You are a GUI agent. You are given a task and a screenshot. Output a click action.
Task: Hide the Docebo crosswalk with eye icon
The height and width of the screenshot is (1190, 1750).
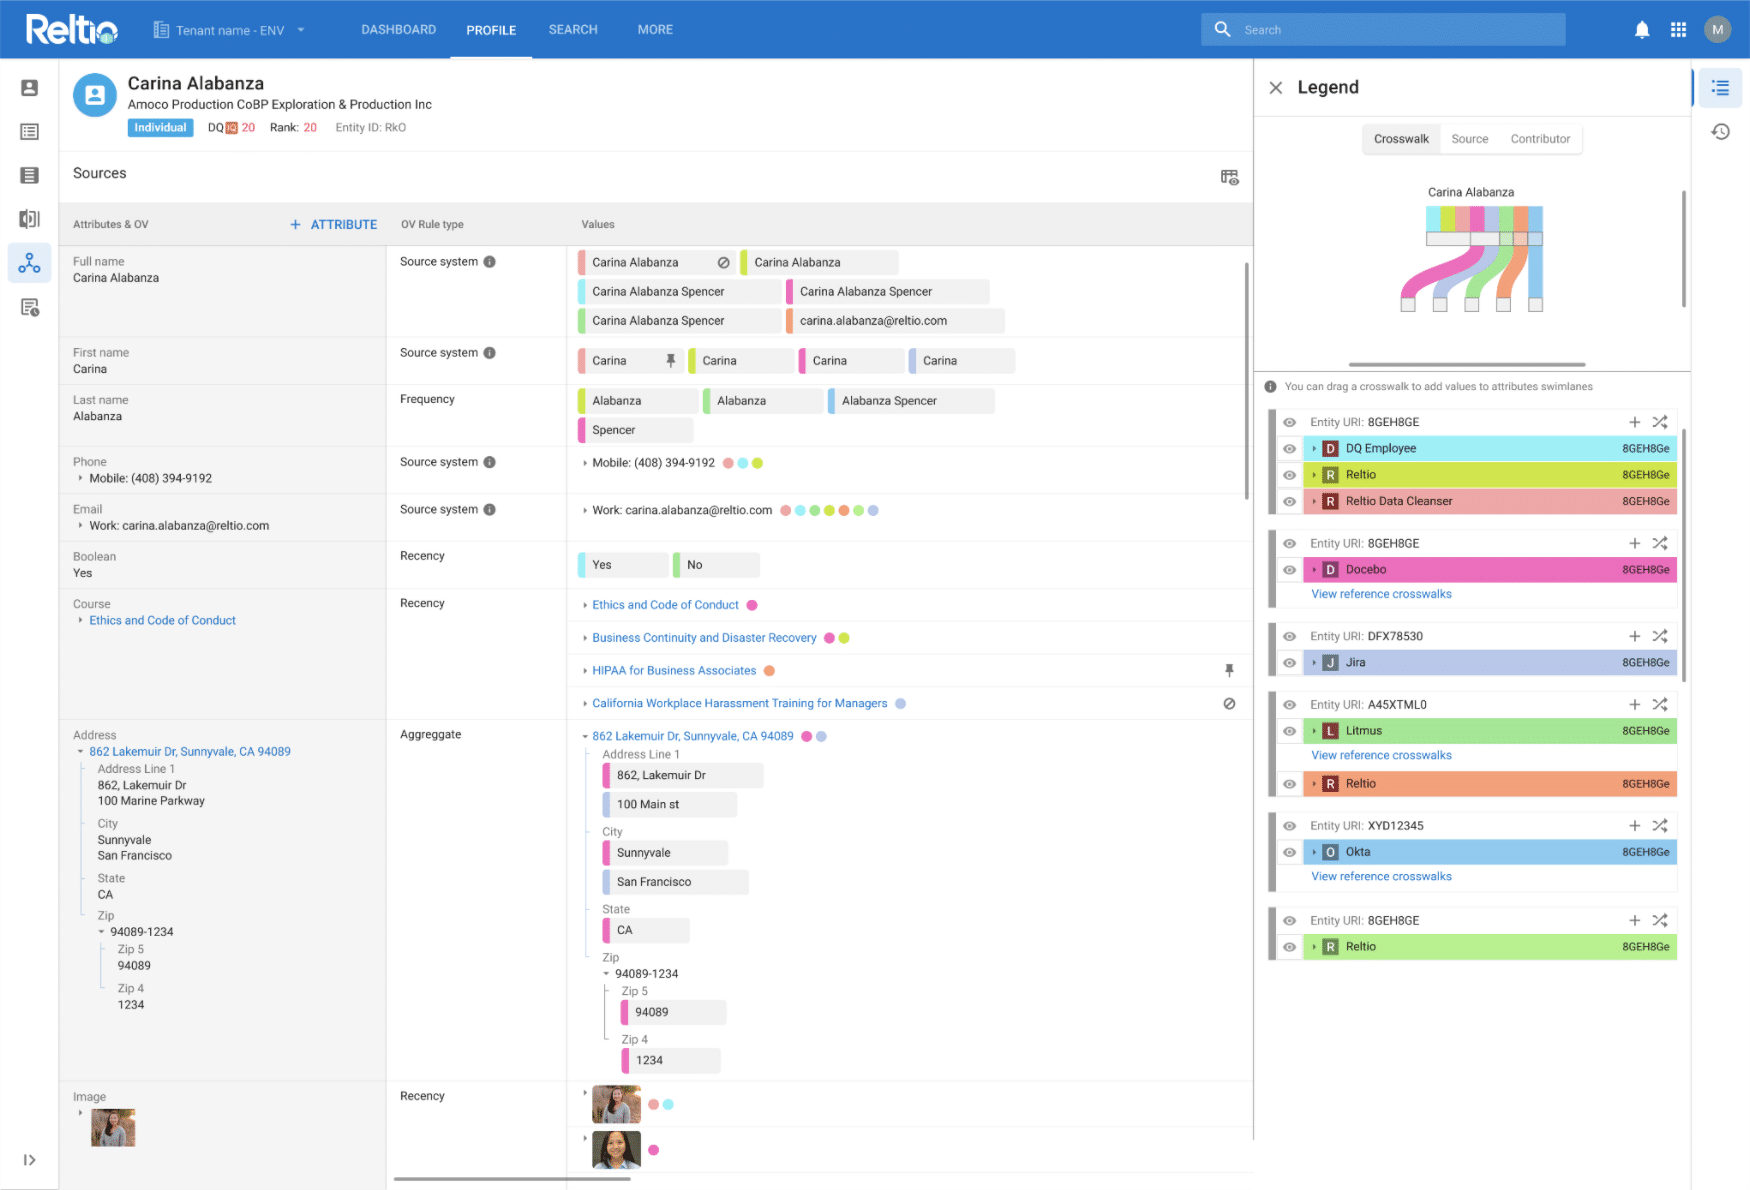tap(1290, 570)
